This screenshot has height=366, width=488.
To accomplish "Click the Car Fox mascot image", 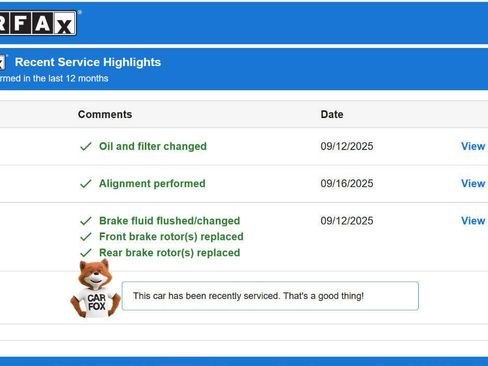I will pos(95,289).
